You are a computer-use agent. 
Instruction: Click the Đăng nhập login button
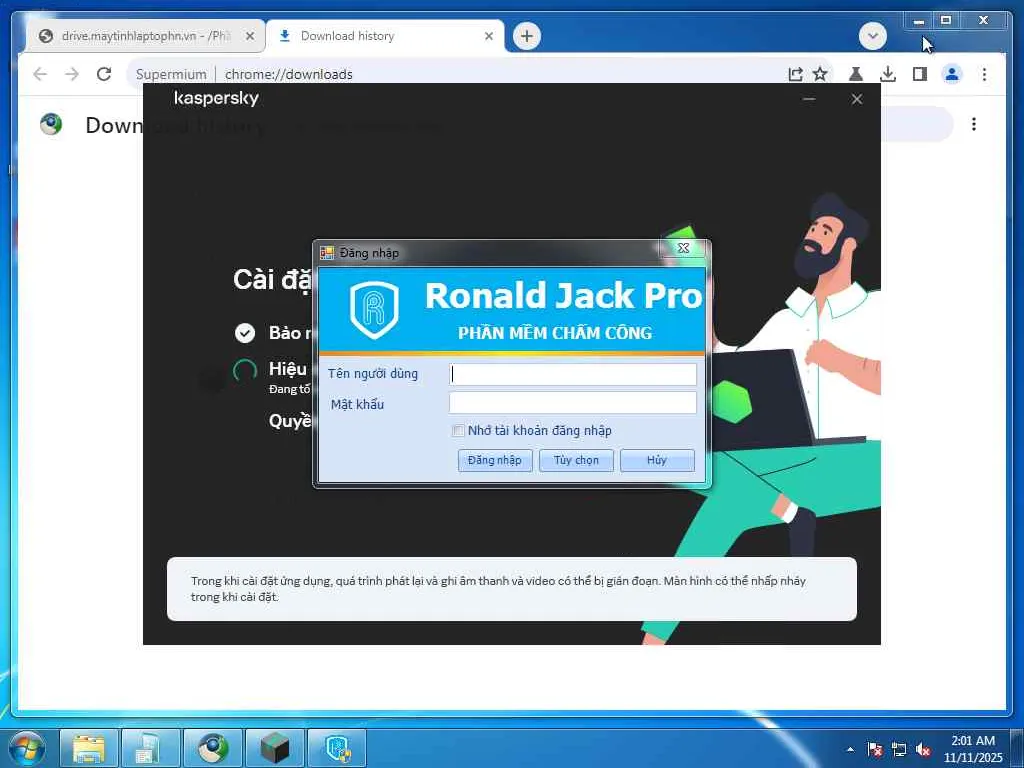[x=494, y=460]
